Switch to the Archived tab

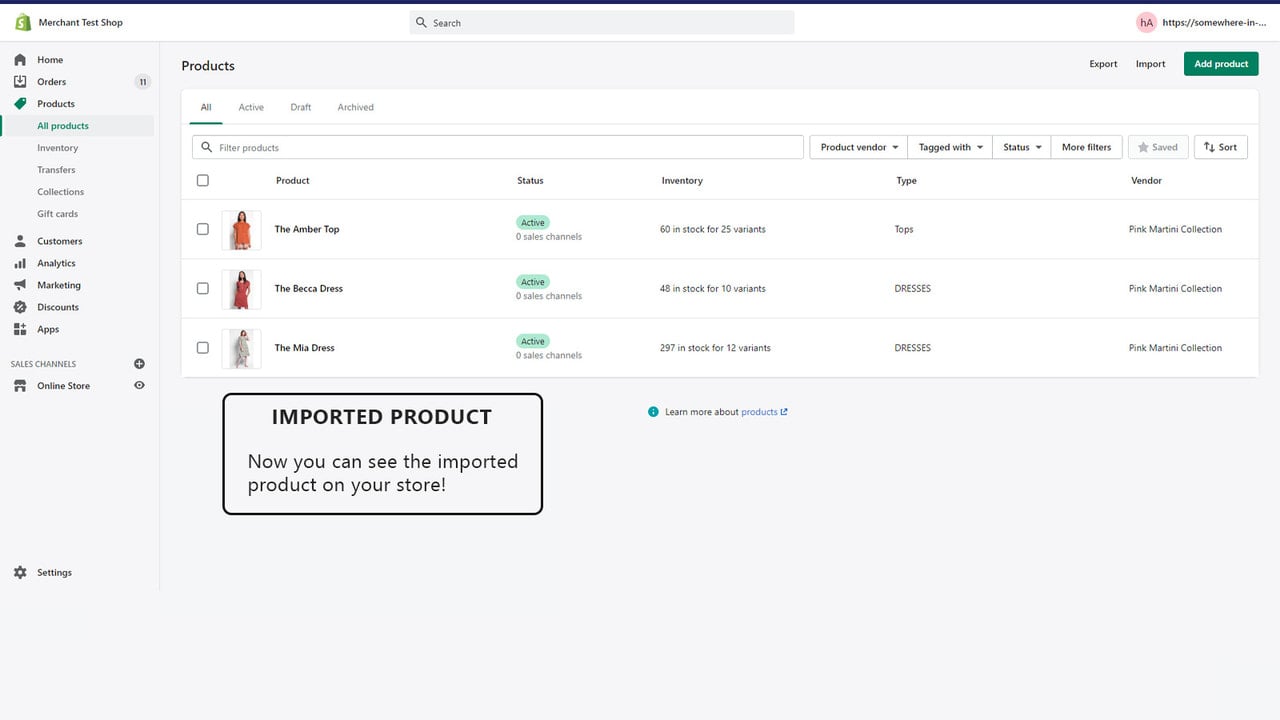point(355,107)
